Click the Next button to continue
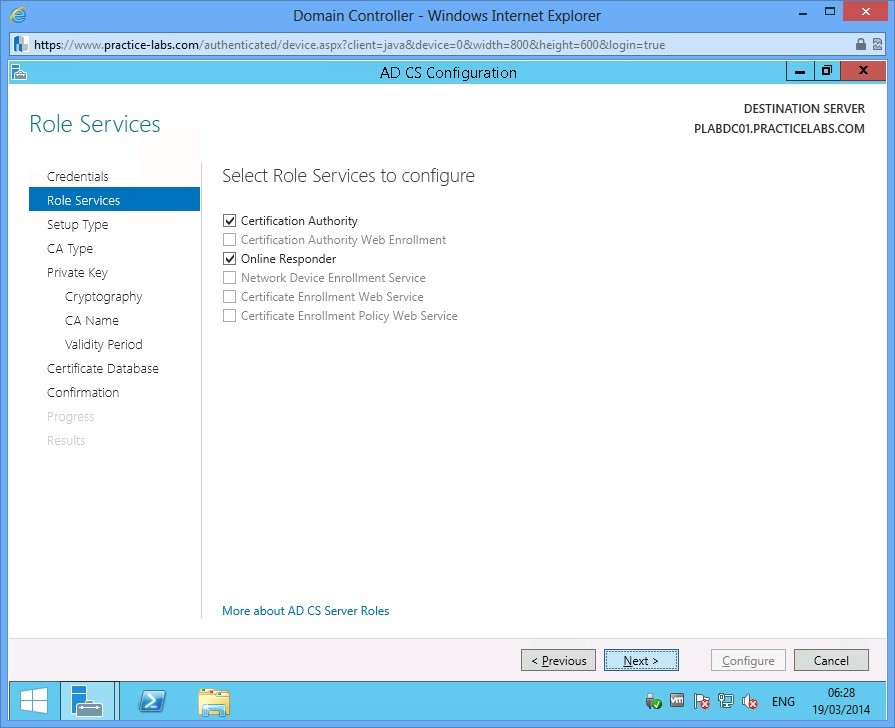The width and height of the screenshot is (895, 728). (641, 660)
